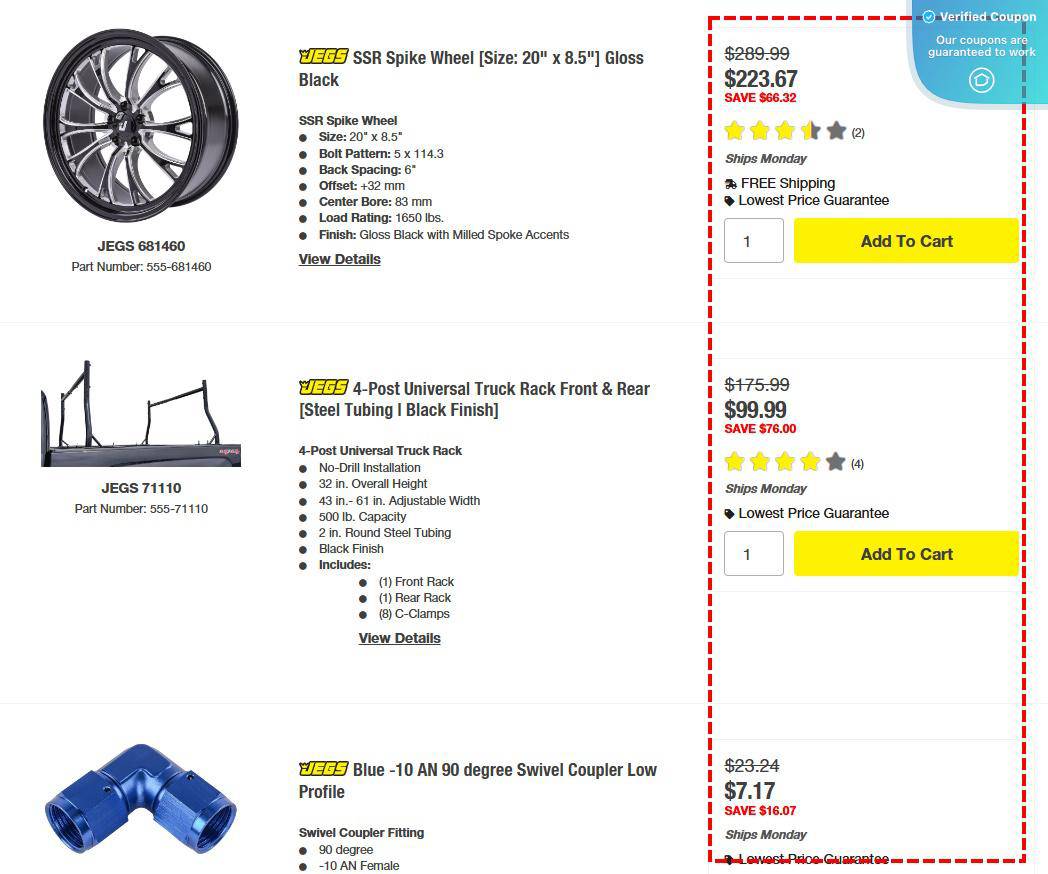Open the (4) reviews for the truck rack
This screenshot has height=874, width=1048.
coord(857,463)
